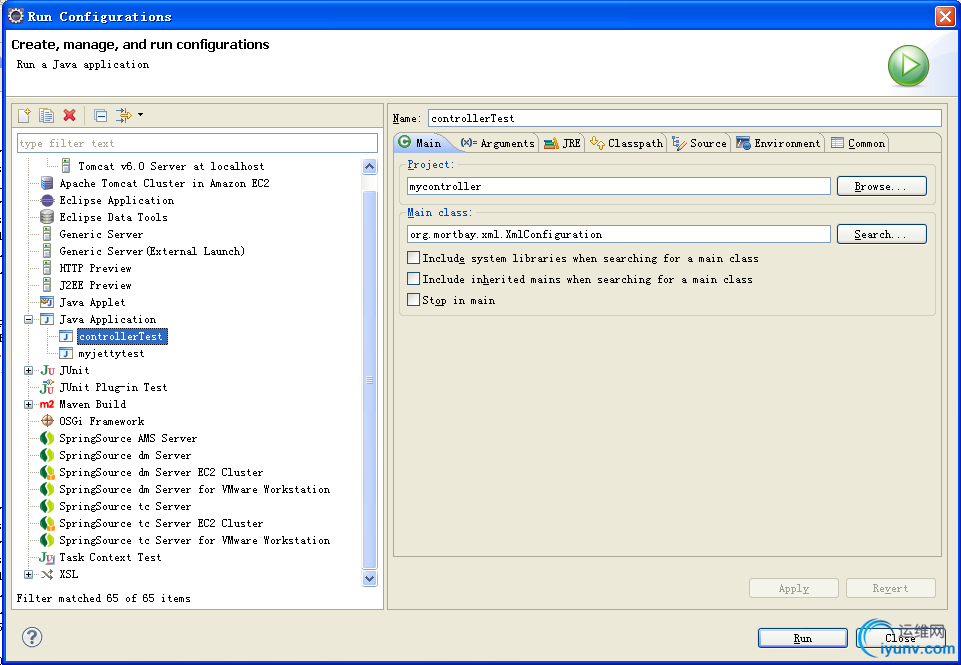Select Generic Server(External Launch) entry

(x=152, y=251)
